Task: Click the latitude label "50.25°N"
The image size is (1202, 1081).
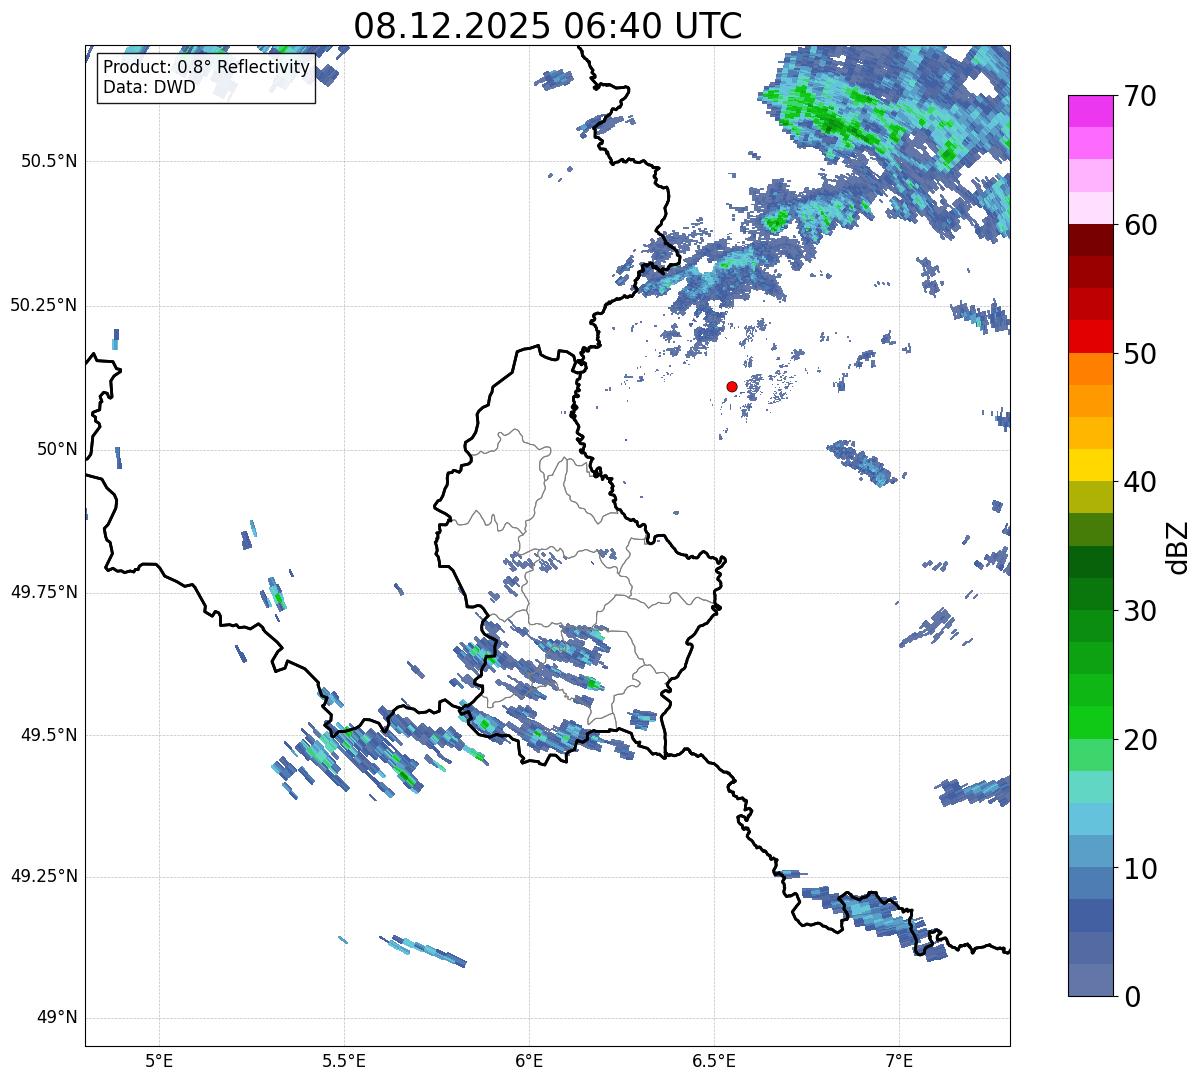Action: point(43,306)
